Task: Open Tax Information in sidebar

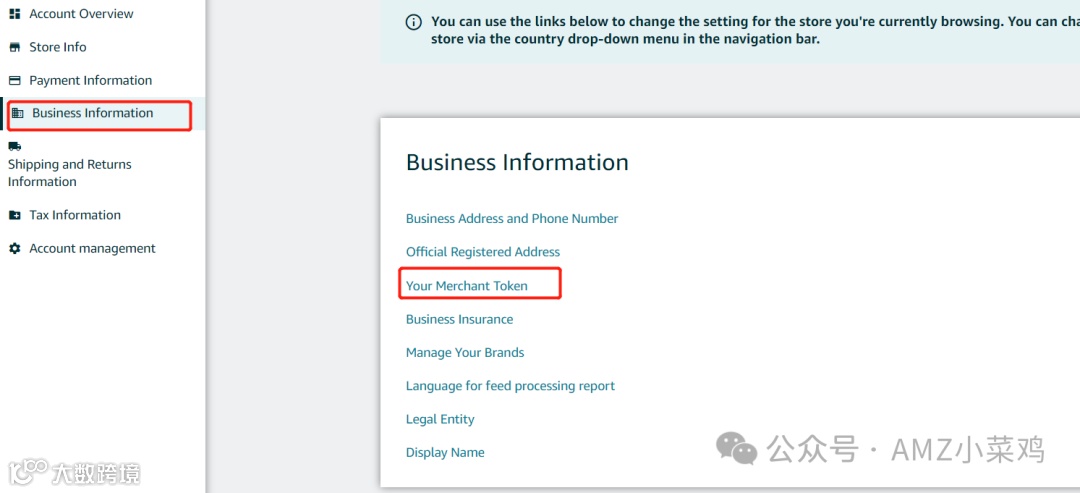Action: point(74,216)
